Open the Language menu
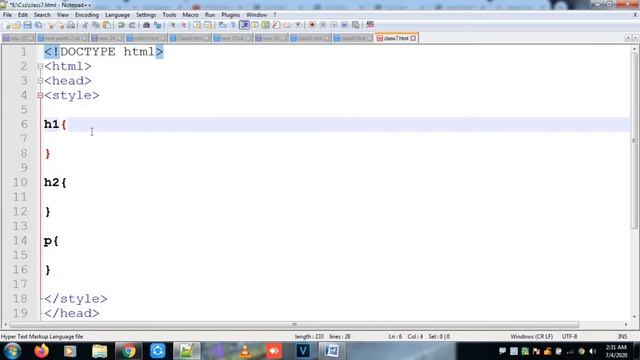The width and height of the screenshot is (640, 360). 117,15
